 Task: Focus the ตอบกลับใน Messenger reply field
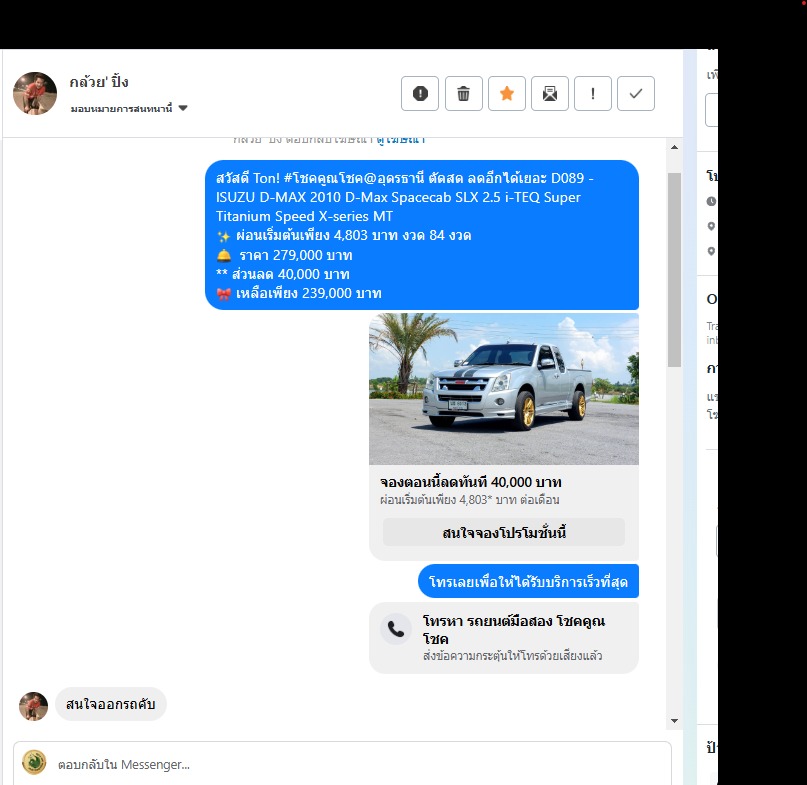(342, 764)
